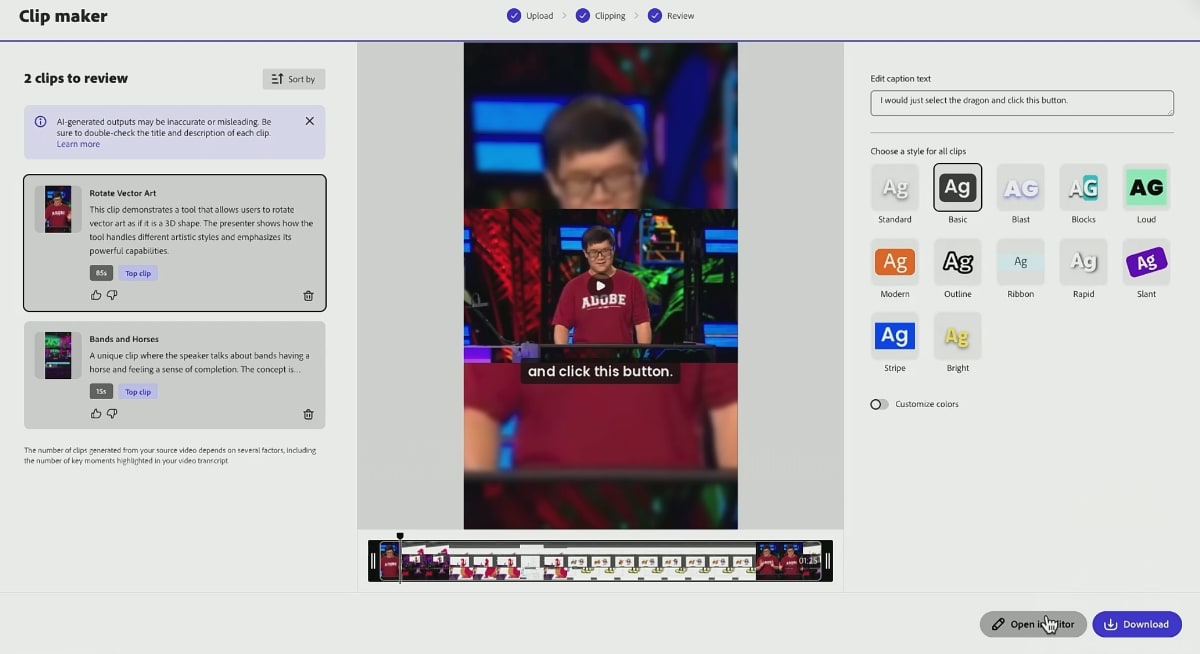The height and width of the screenshot is (654, 1200).
Task: Select the Bands and Horses clip thumbnail
Action: click(58, 355)
